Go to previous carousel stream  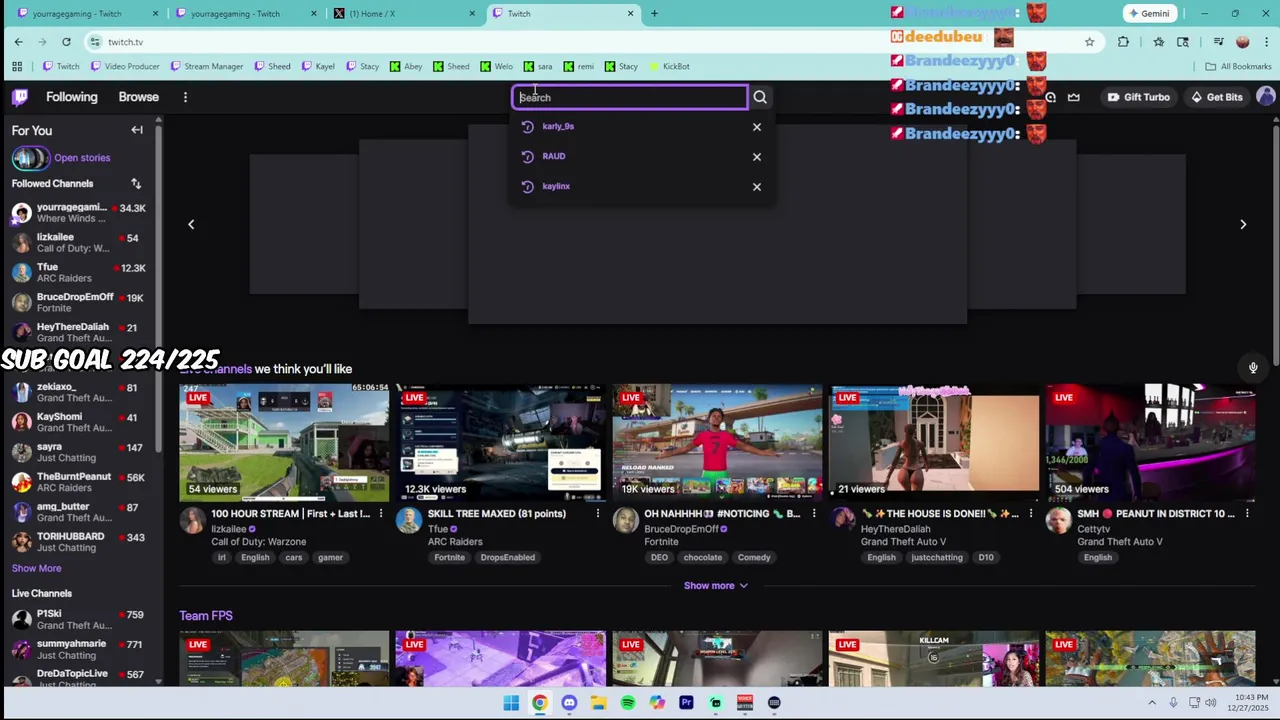pos(191,224)
